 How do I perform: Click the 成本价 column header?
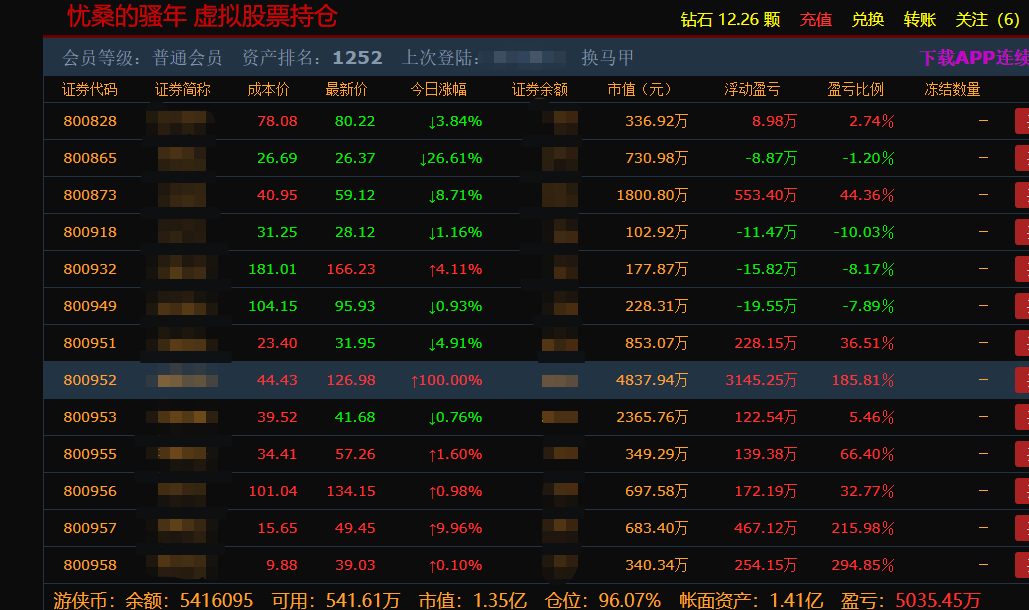click(268, 89)
